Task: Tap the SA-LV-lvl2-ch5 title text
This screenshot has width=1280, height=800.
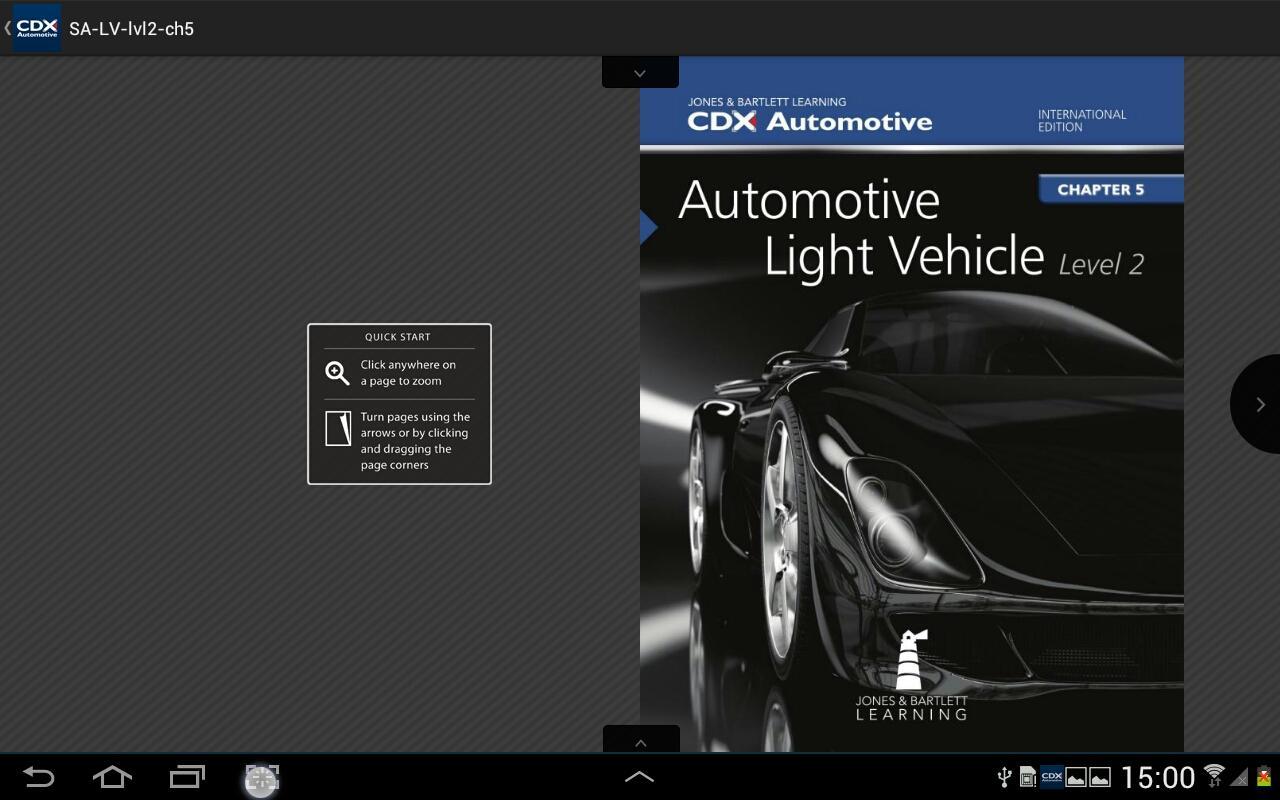Action: [x=131, y=29]
